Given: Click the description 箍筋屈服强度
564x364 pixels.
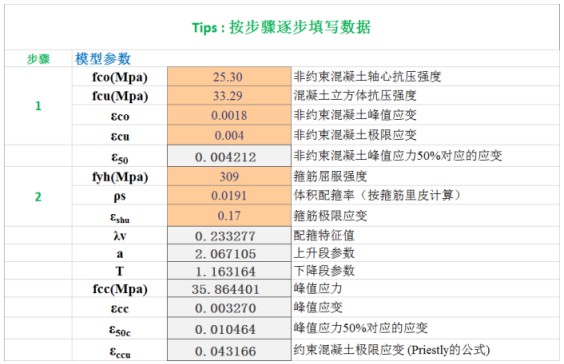Looking at the screenshot, I should click(x=330, y=176).
